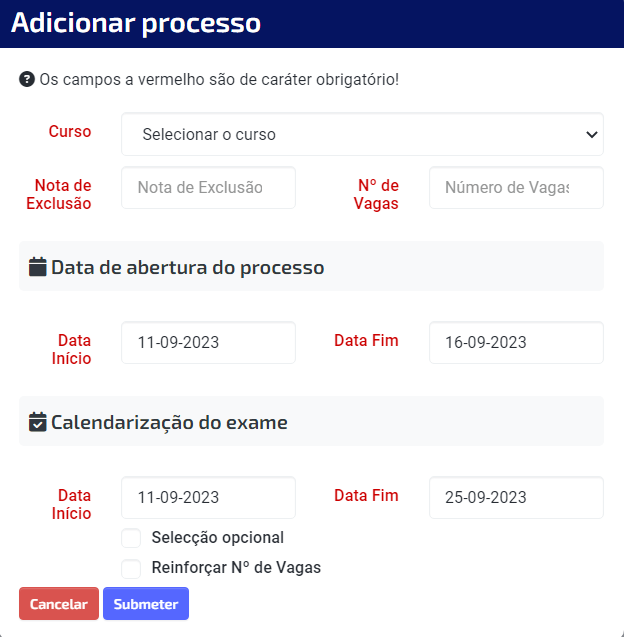Select the Número de Vagas input field
Screen dimensions: 624x637
pos(516,188)
